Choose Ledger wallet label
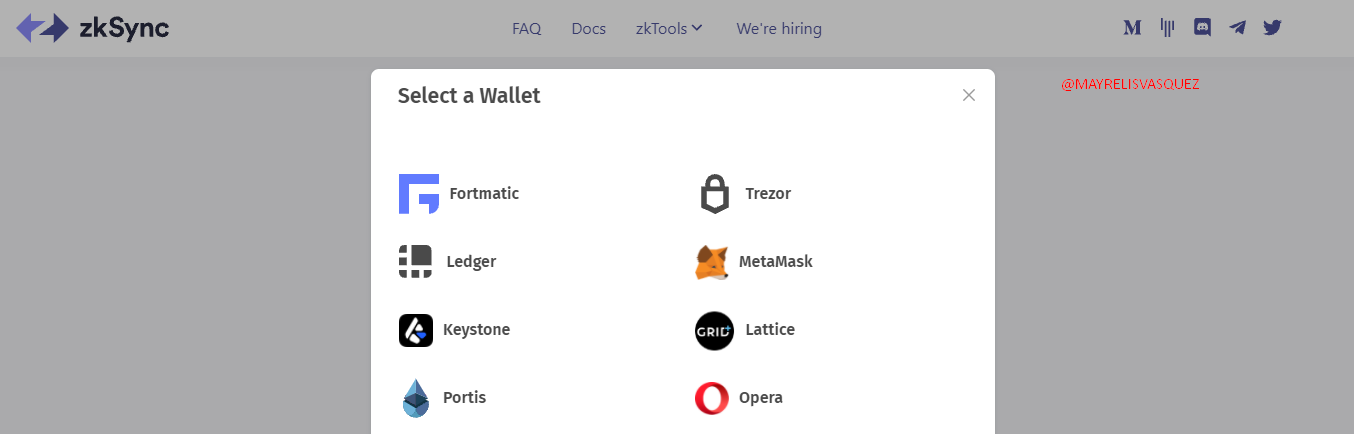Viewport: 1354px width, 434px height. click(x=471, y=262)
